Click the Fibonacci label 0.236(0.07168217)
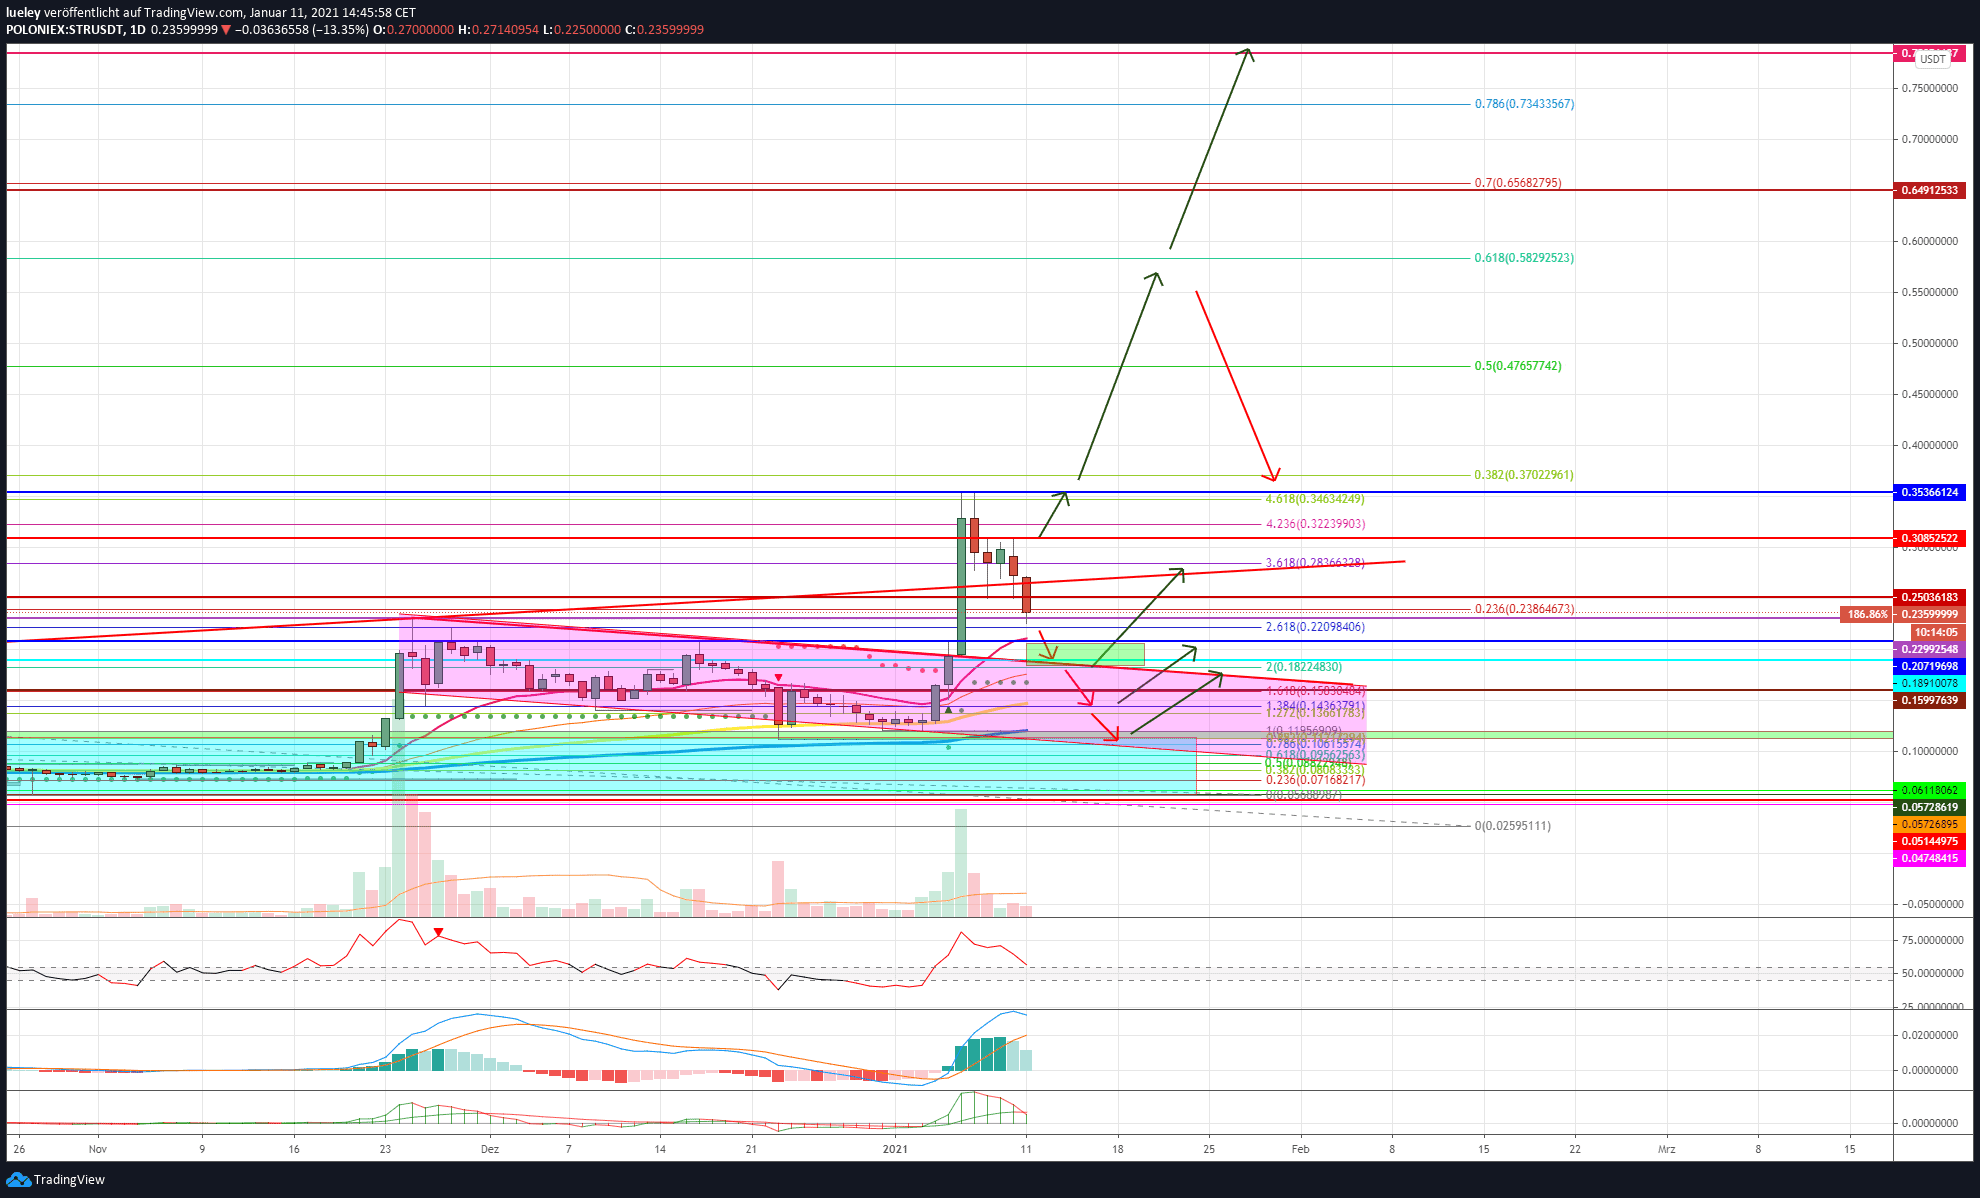 click(x=1315, y=780)
